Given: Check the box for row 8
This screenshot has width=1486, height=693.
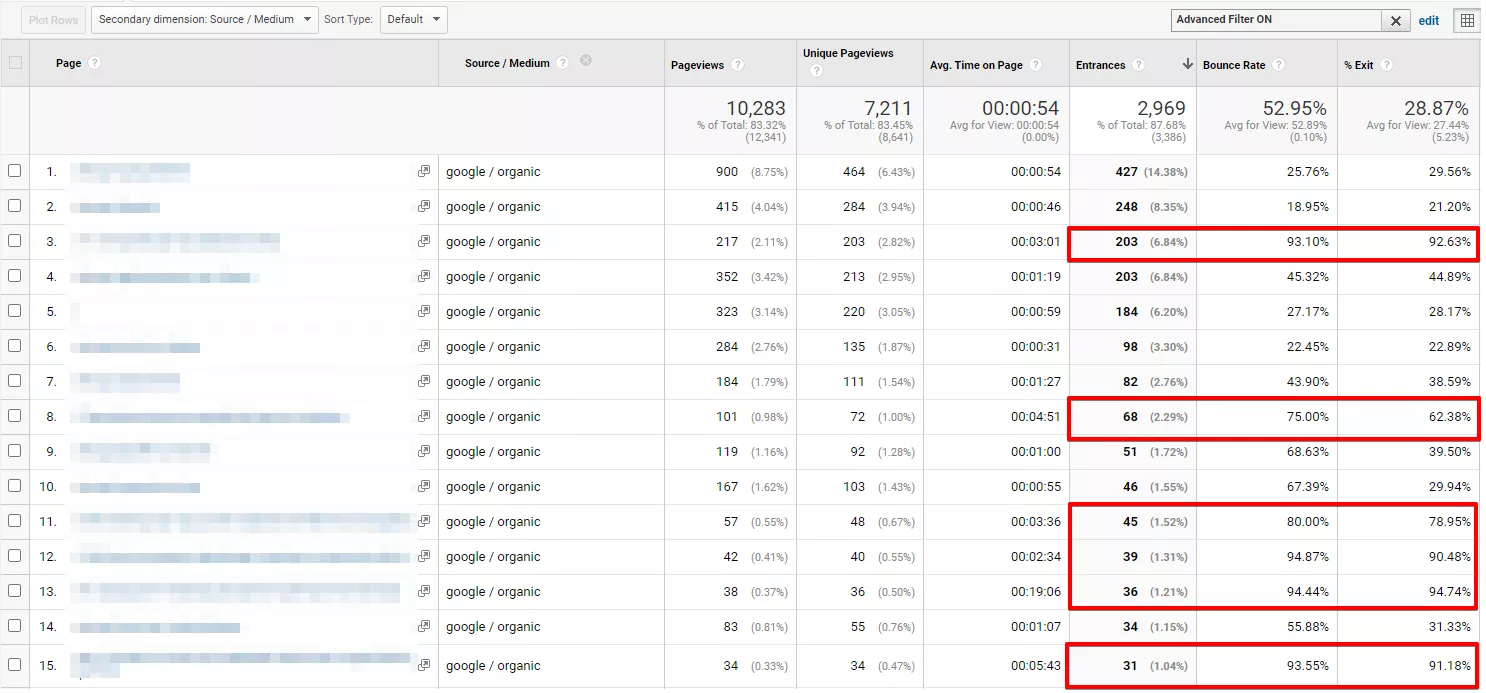Looking at the screenshot, I should coord(15,416).
